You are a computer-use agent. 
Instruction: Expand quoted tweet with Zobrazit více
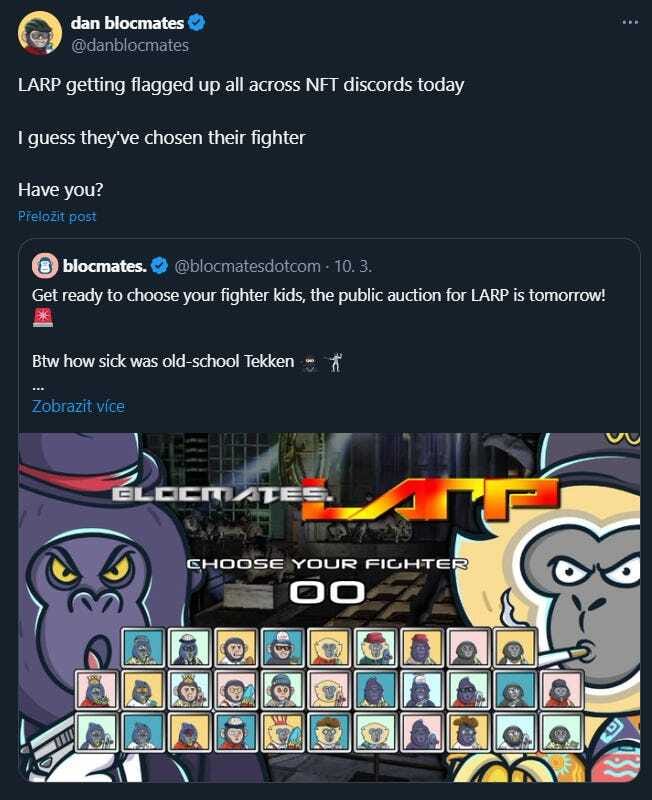(x=78, y=406)
